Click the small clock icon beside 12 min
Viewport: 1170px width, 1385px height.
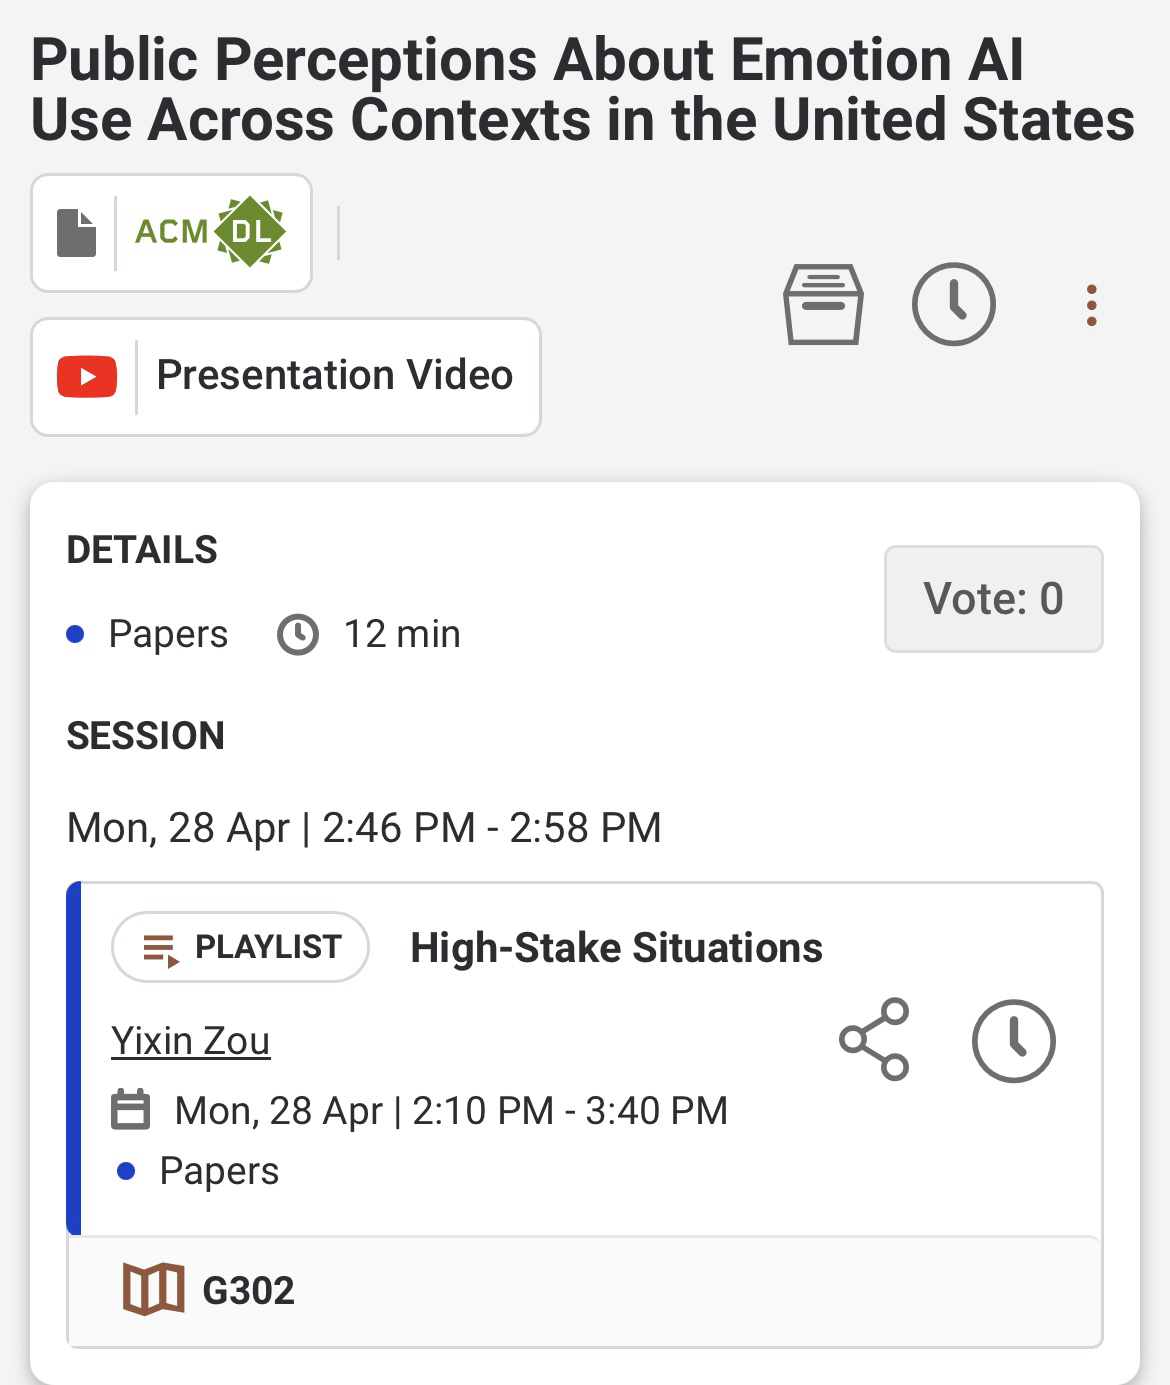pos(298,635)
